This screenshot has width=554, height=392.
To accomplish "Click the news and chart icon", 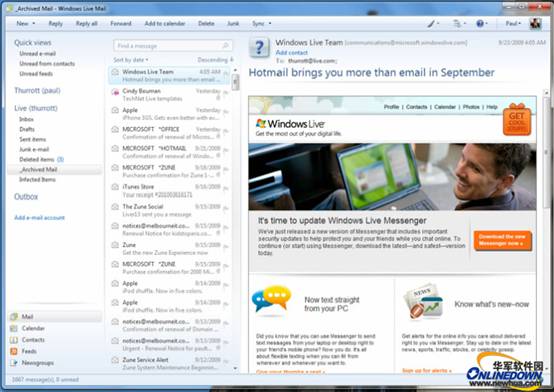I will pyautogui.click(x=423, y=302).
